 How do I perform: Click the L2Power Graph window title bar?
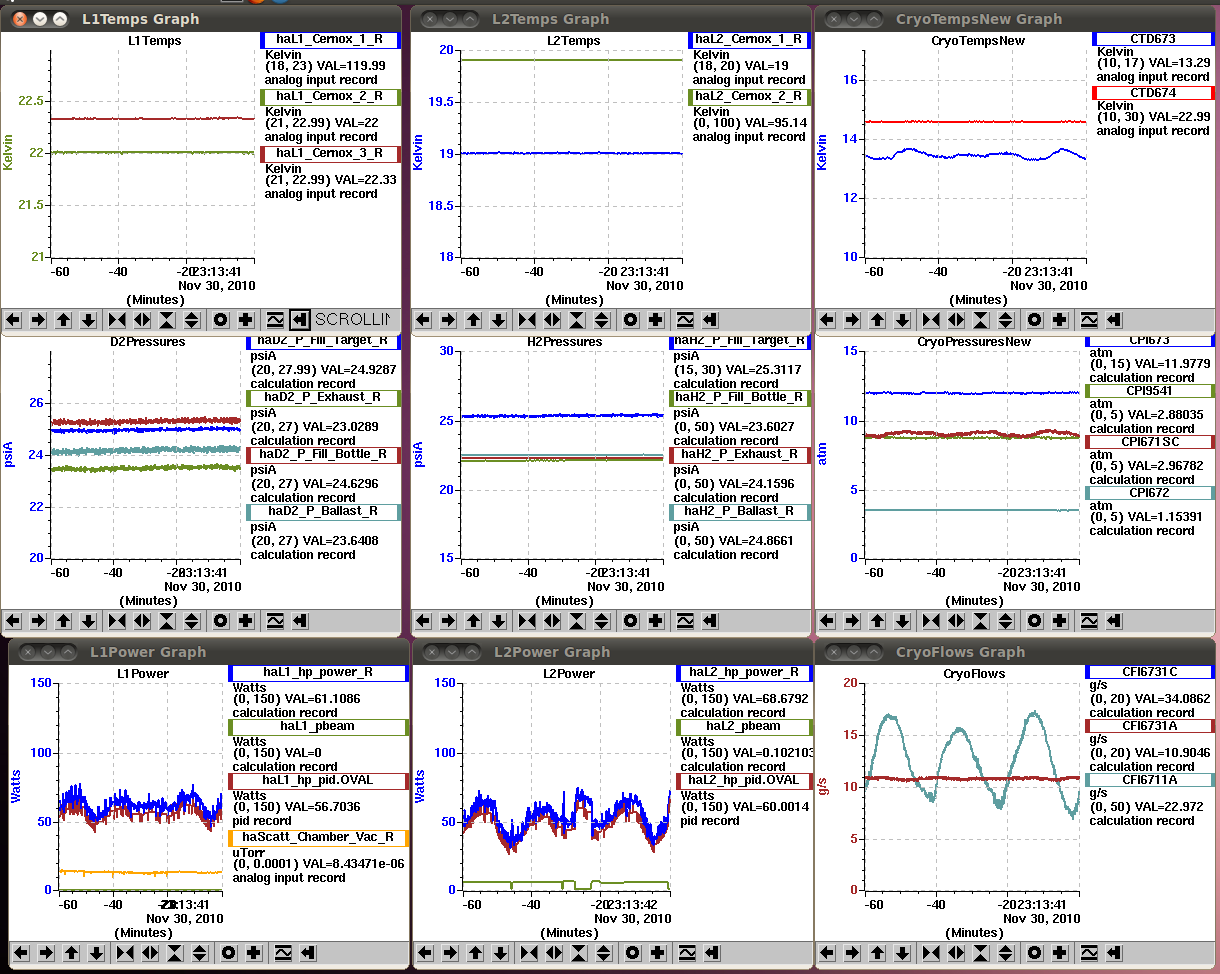pos(612,652)
